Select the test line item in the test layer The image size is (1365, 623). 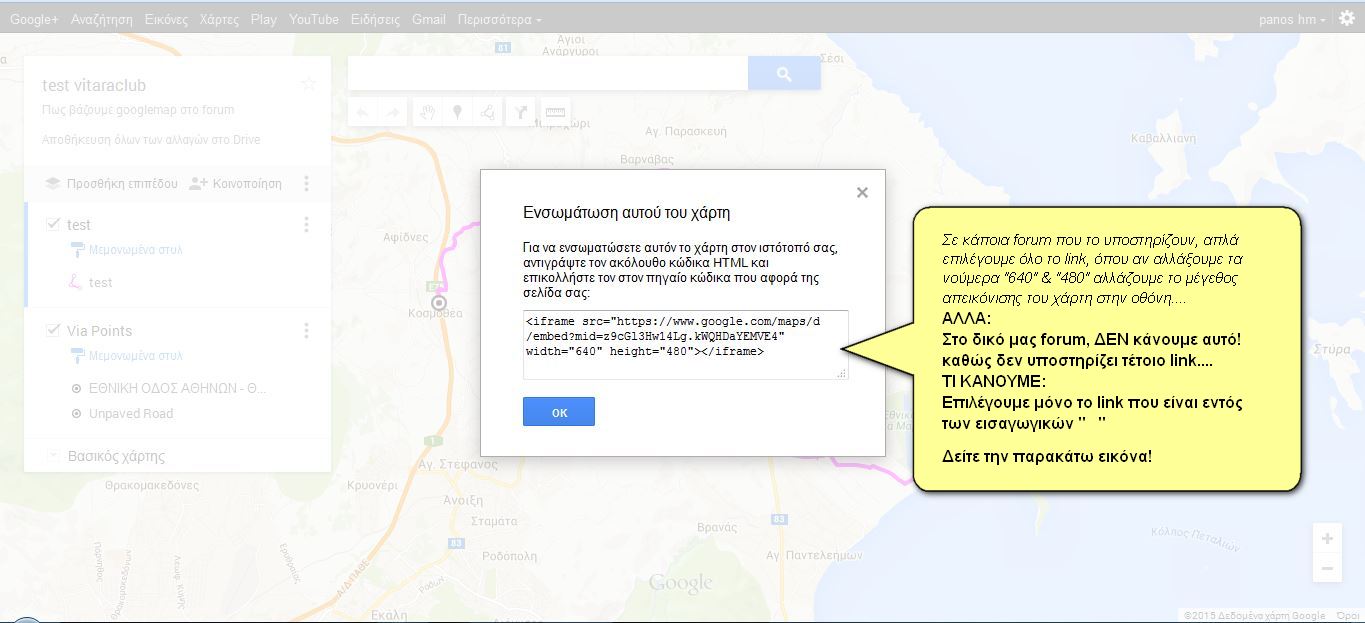[x=101, y=283]
